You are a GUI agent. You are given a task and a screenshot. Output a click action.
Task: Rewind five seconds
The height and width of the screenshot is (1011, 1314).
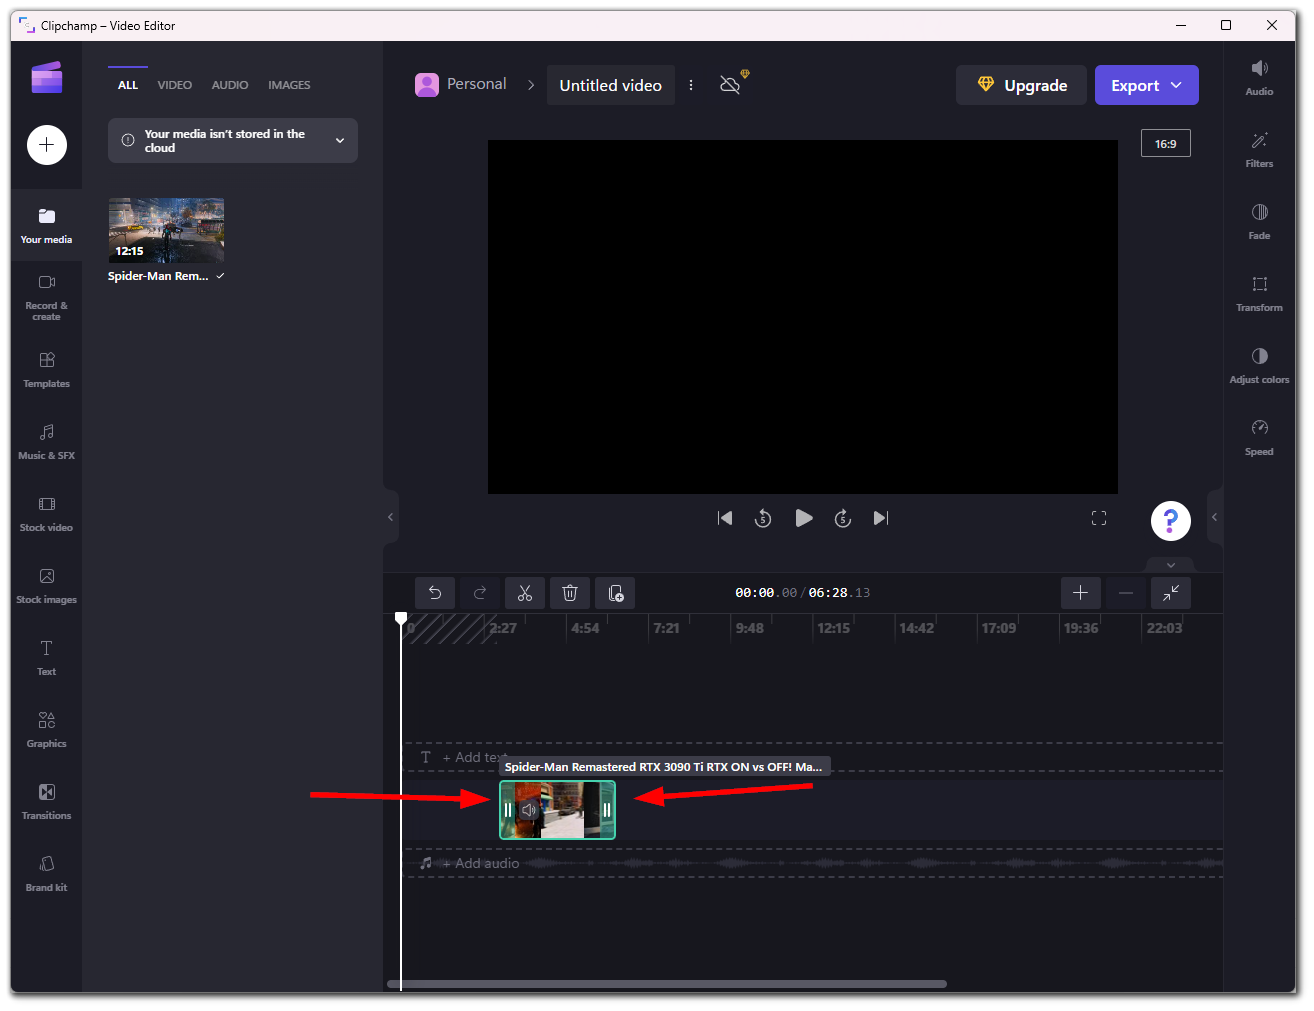(763, 518)
